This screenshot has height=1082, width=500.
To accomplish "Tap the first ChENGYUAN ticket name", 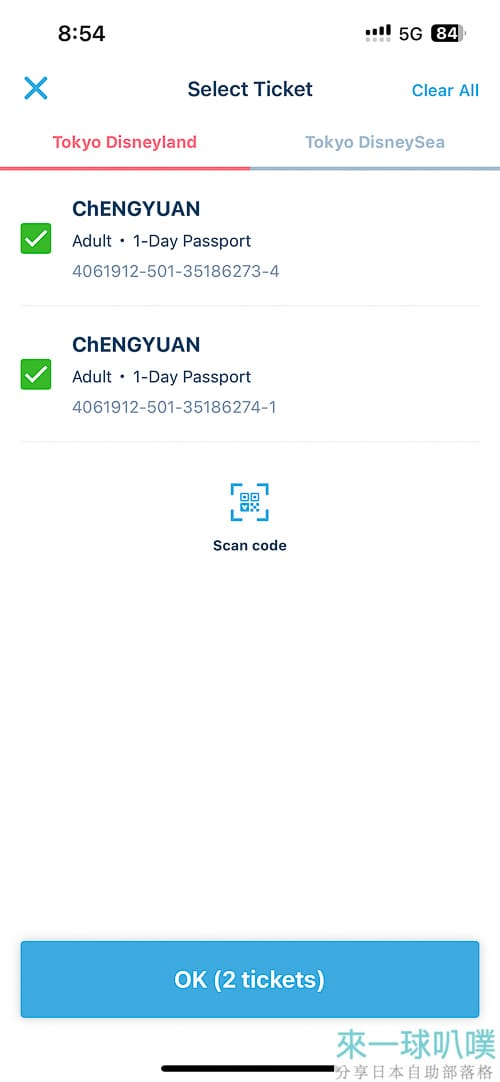I will (x=136, y=209).
